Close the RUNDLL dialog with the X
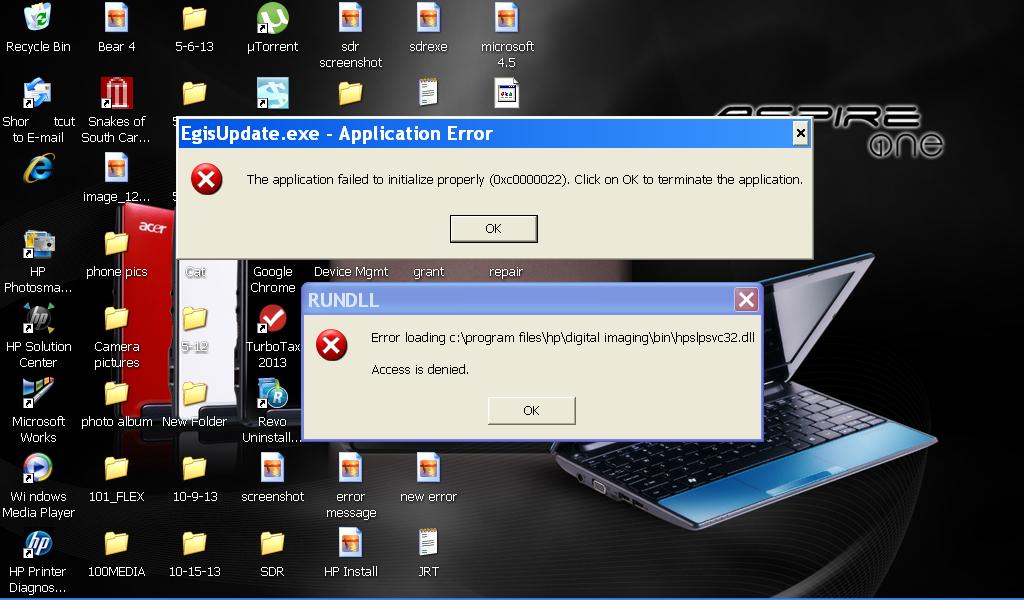The height and width of the screenshot is (600, 1024). (x=746, y=300)
